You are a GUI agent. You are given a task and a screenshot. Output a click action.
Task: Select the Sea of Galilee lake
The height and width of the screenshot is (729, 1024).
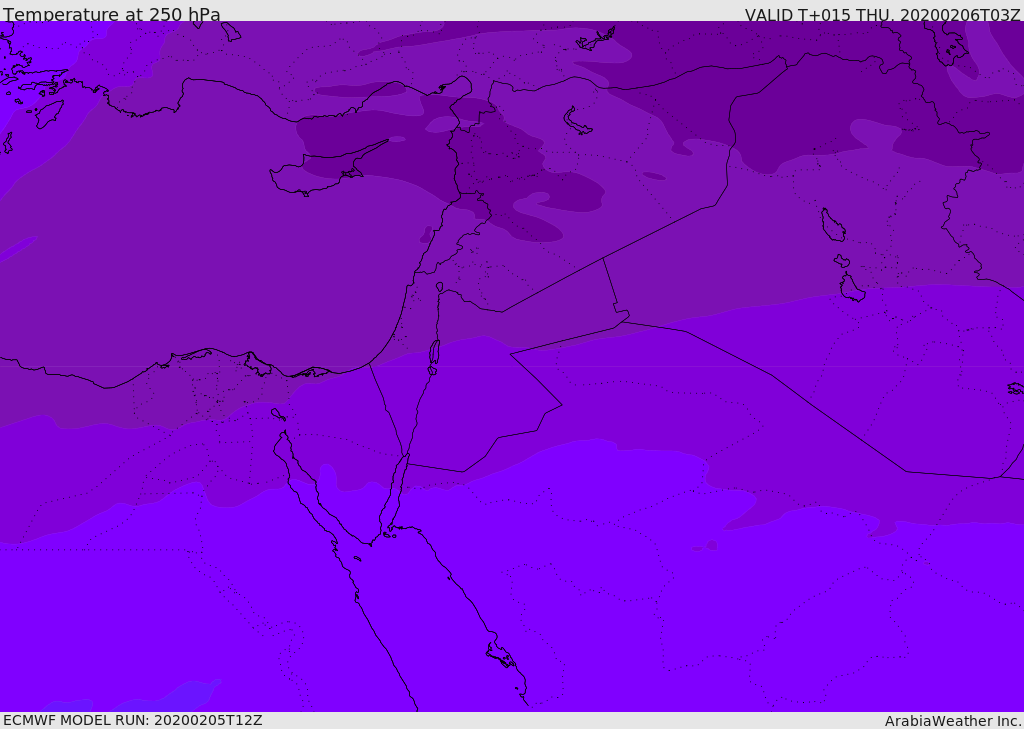pos(439,287)
